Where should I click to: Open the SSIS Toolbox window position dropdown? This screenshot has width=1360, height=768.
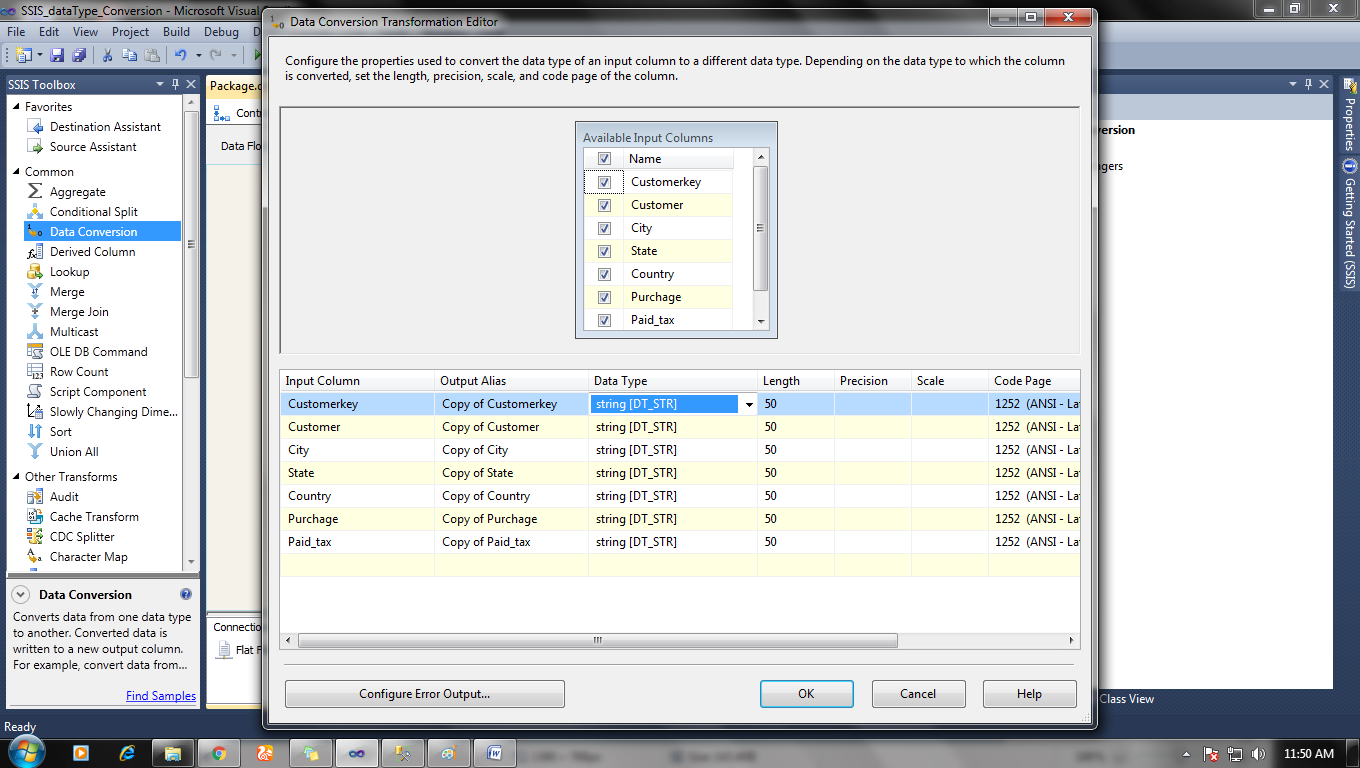(160, 85)
